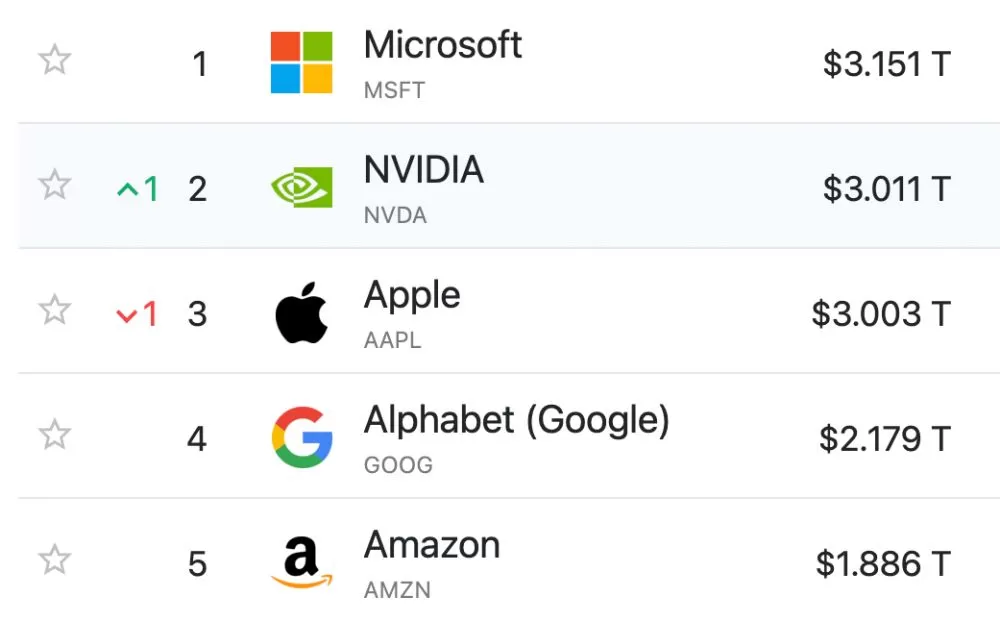Click the red rank-down arrow for Apple
1000x622 pixels.
pos(127,315)
